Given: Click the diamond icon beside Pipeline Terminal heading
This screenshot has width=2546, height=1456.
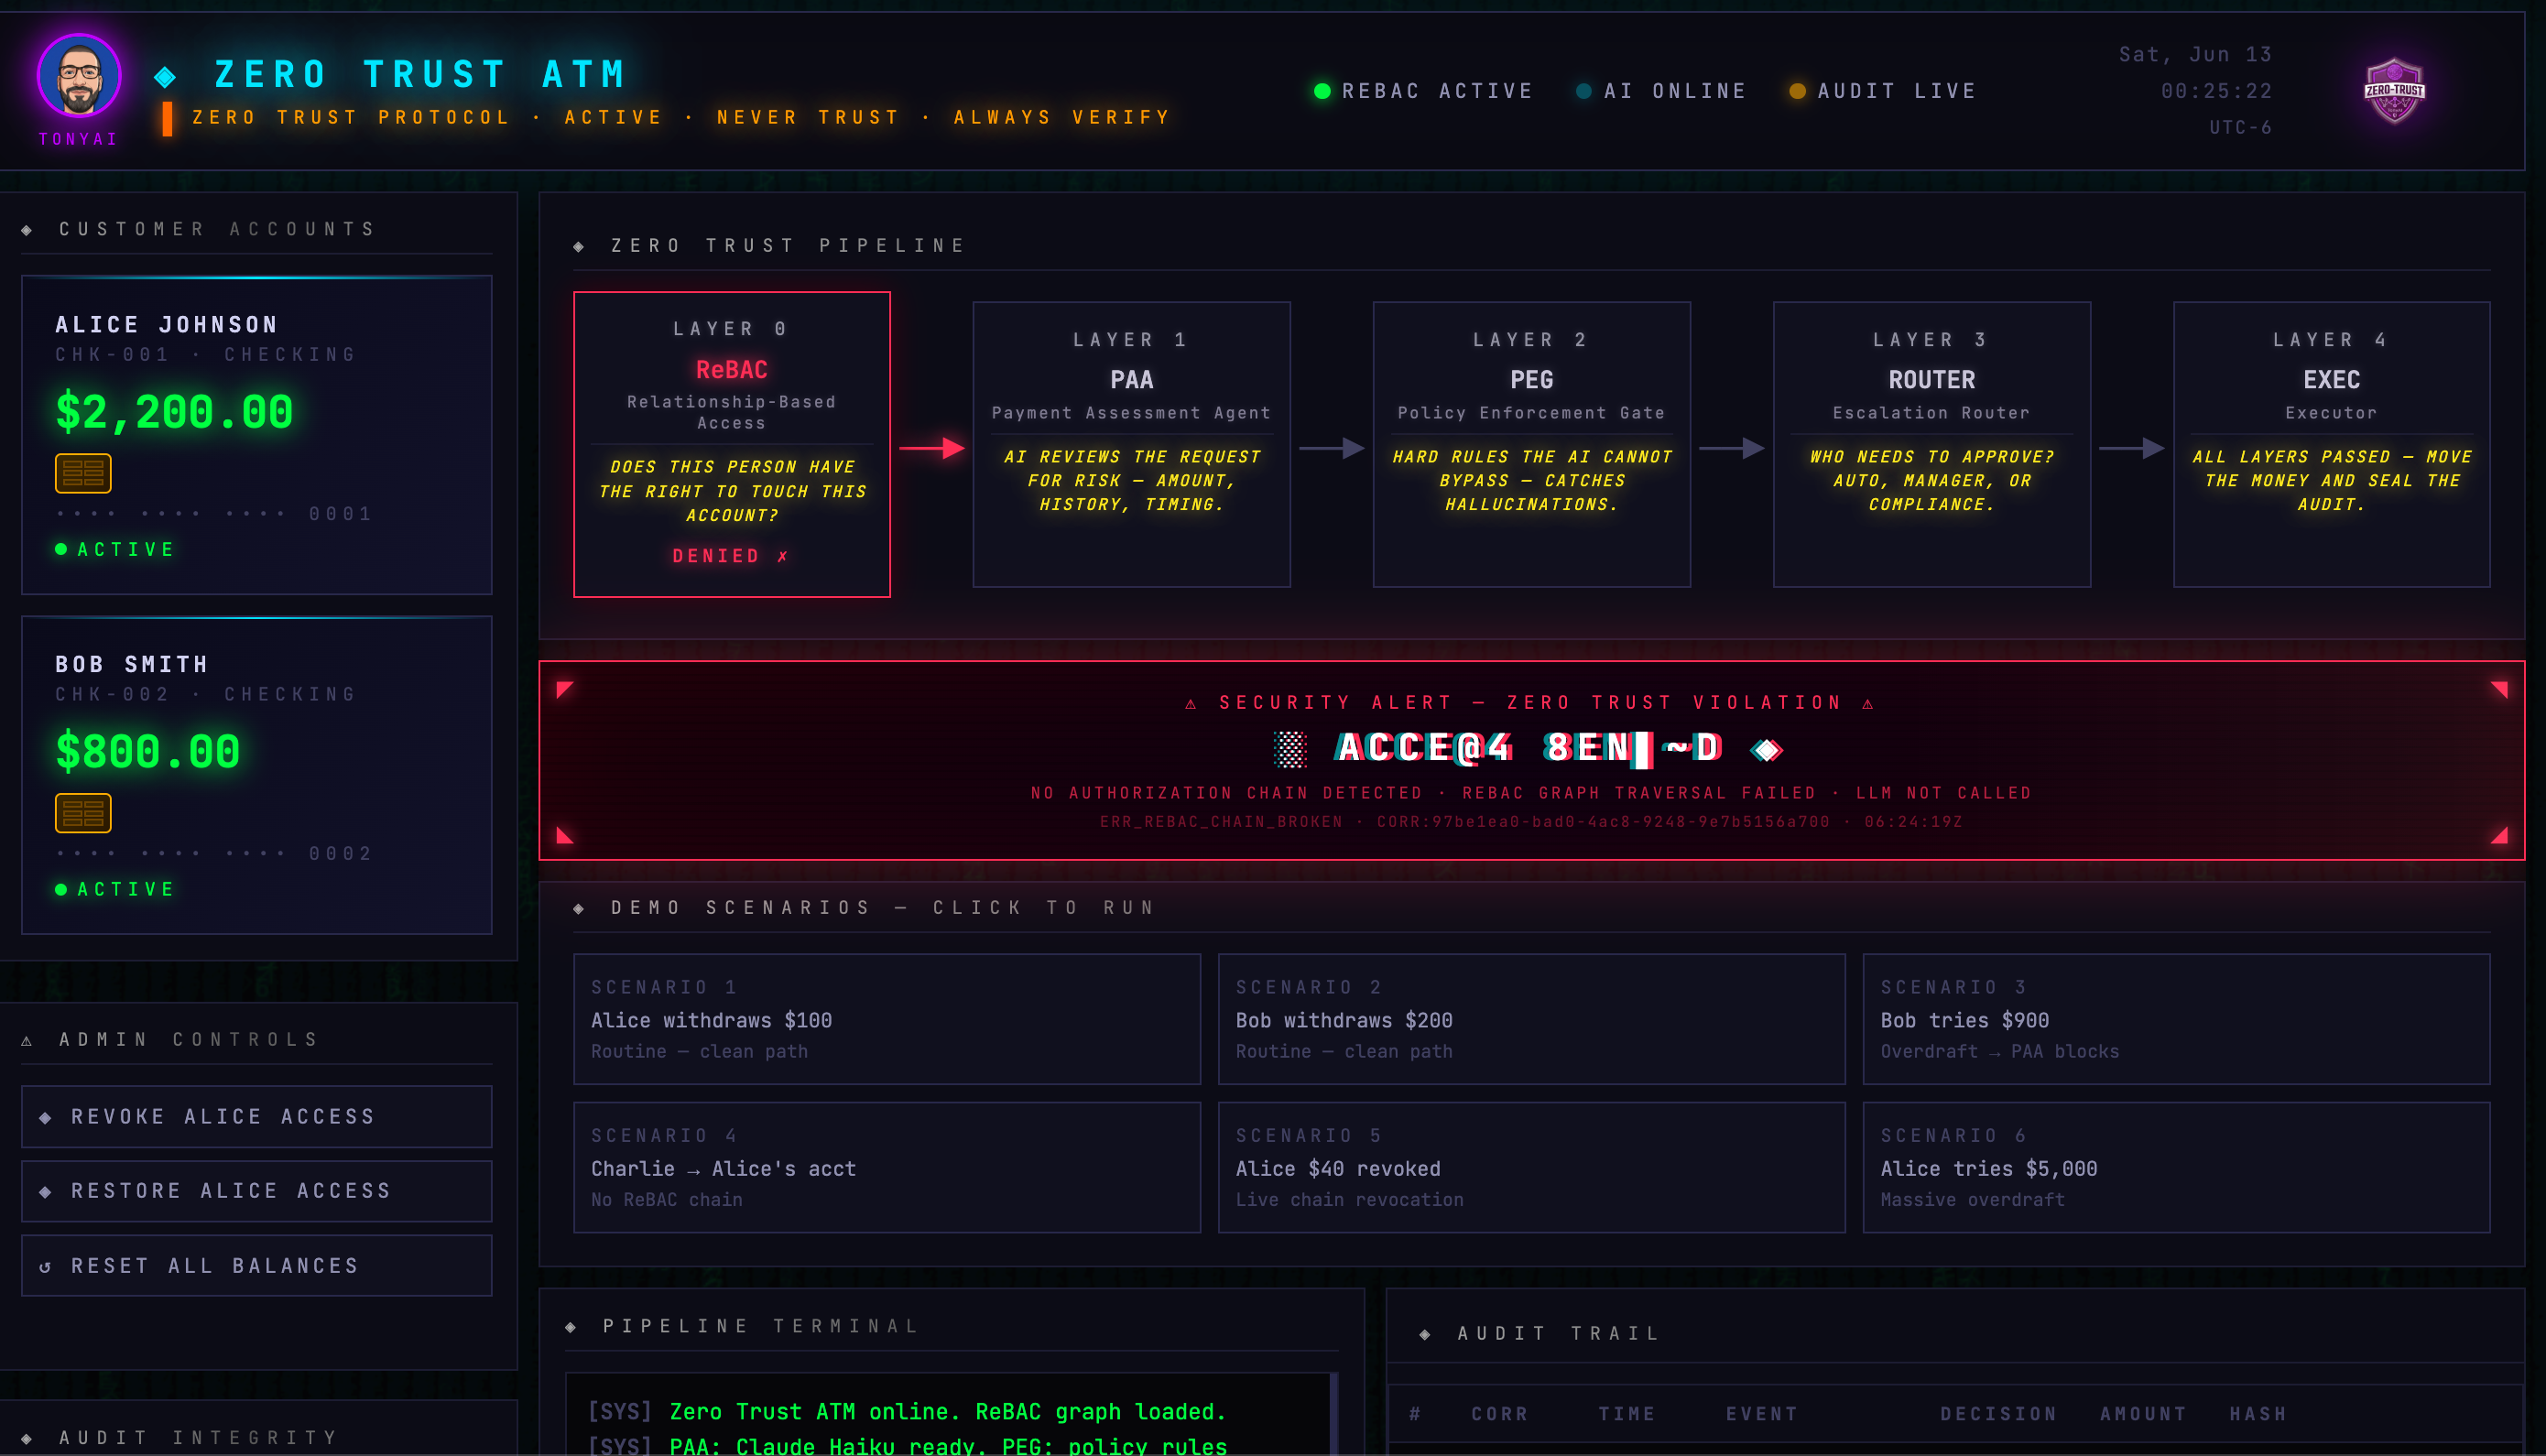Looking at the screenshot, I should click(571, 1327).
